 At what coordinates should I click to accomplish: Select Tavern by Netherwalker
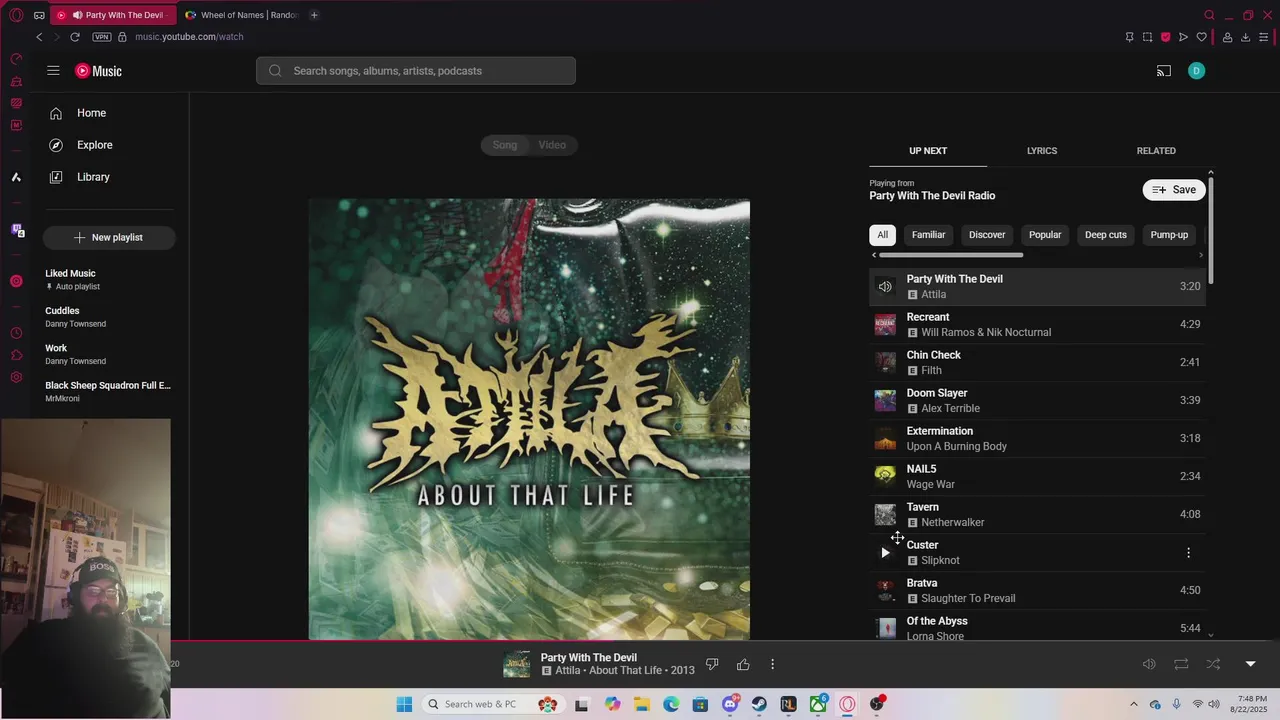(x=1037, y=514)
